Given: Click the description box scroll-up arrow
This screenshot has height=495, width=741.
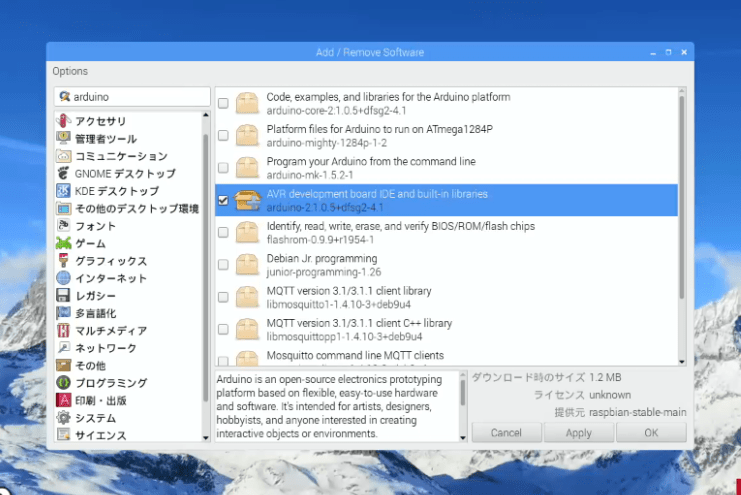Looking at the screenshot, I should [x=463, y=375].
